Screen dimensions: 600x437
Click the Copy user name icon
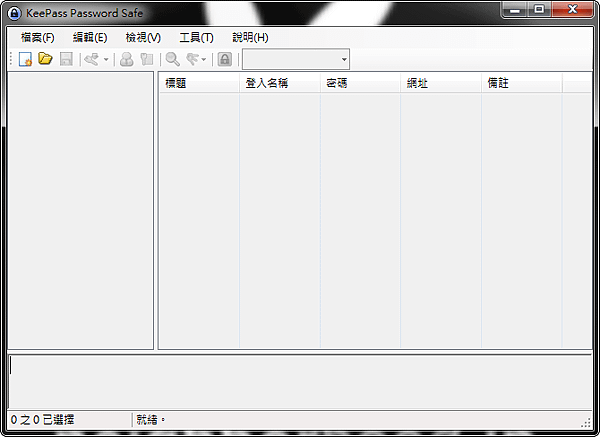(x=126, y=59)
